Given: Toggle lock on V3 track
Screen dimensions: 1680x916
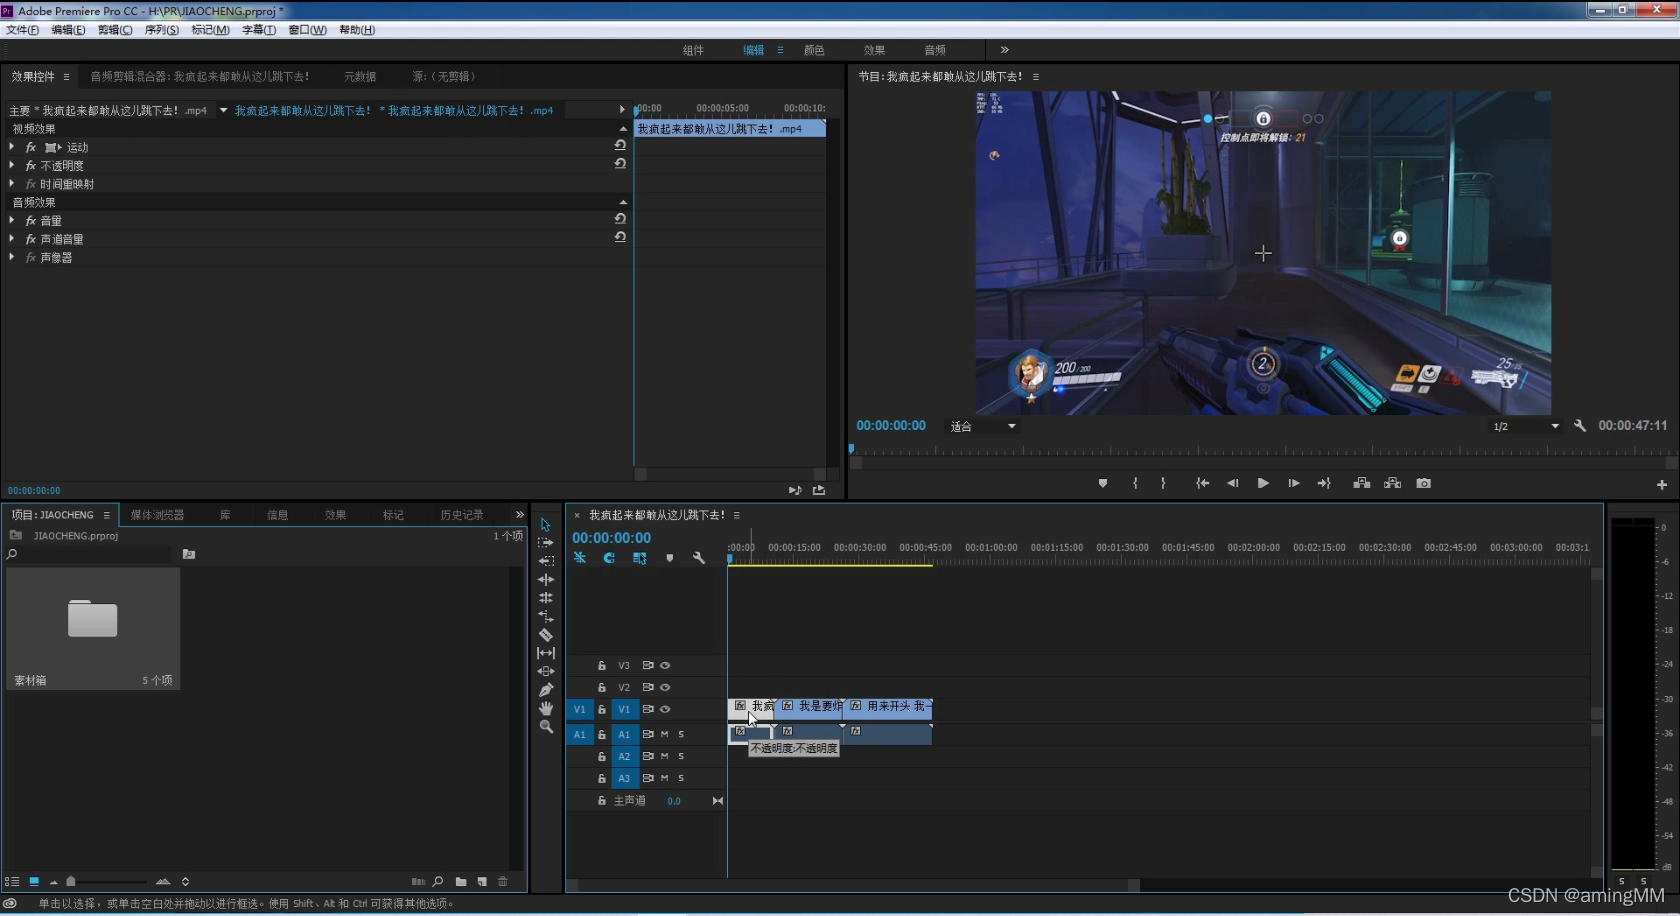Looking at the screenshot, I should tap(602, 665).
